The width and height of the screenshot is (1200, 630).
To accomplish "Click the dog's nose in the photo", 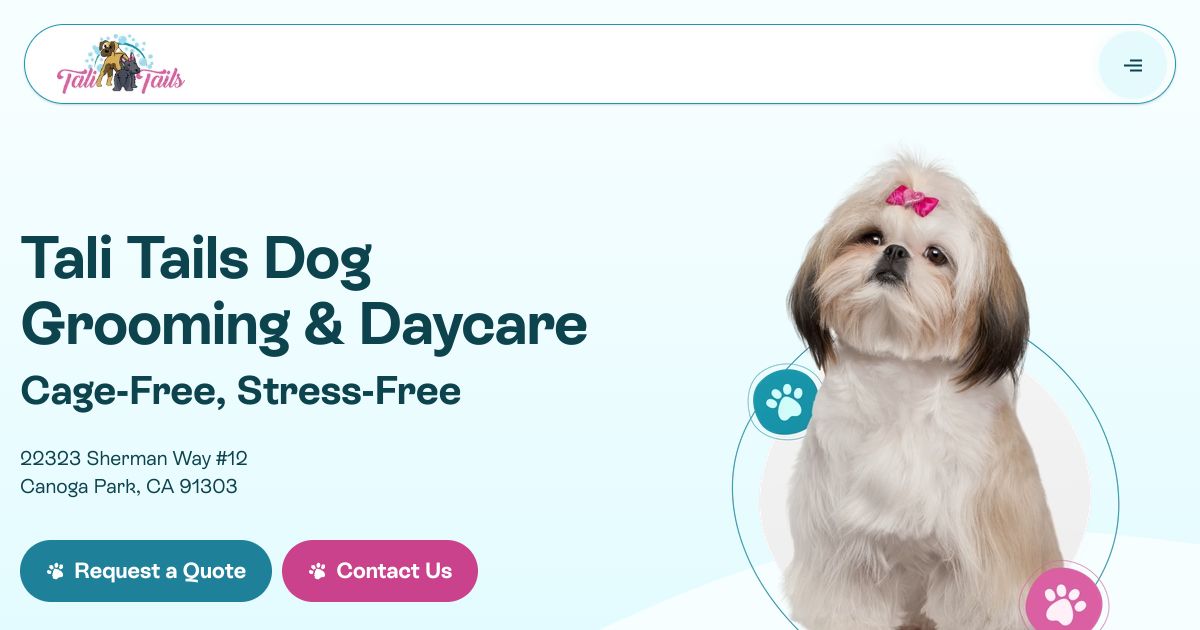I will pos(894,253).
